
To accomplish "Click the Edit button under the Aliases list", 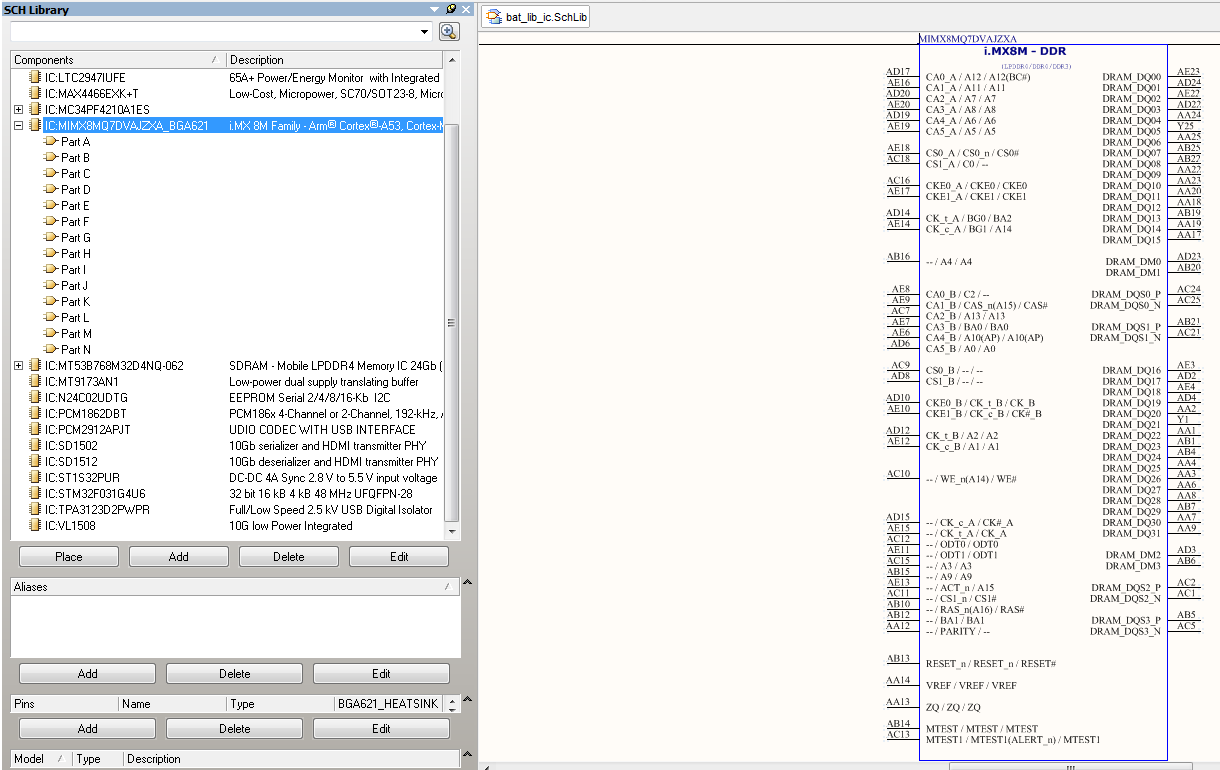I will click(x=381, y=674).
